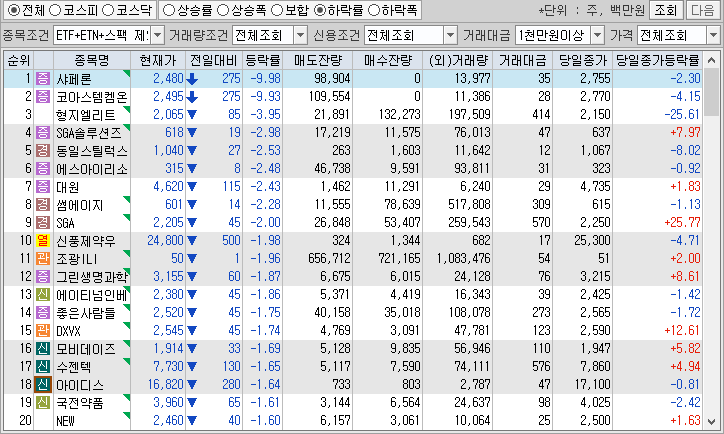Click the 증 badge next to 대원
The height and width of the screenshot is (434, 724).
point(43,187)
